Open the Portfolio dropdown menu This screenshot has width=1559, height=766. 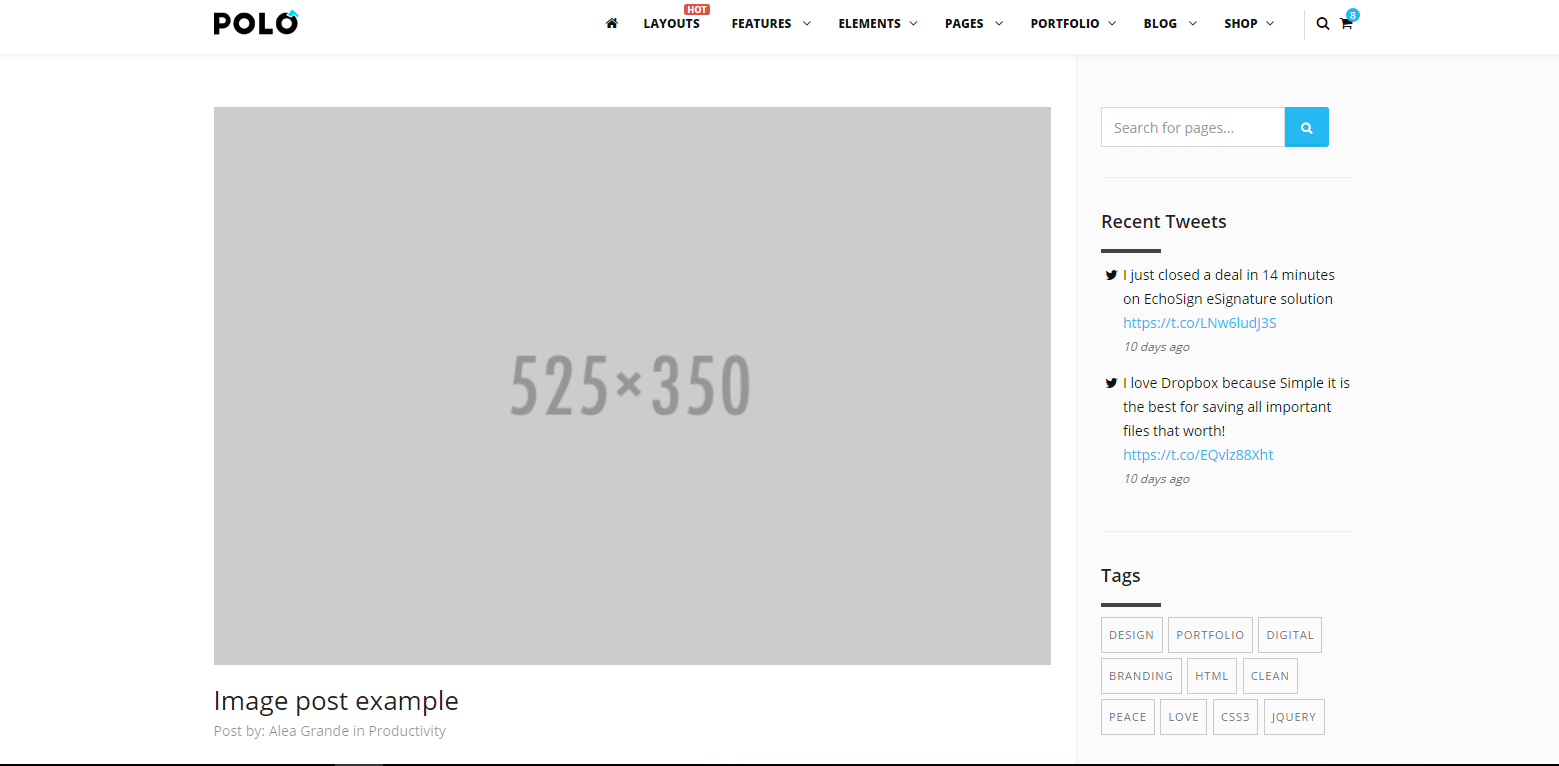[1072, 23]
